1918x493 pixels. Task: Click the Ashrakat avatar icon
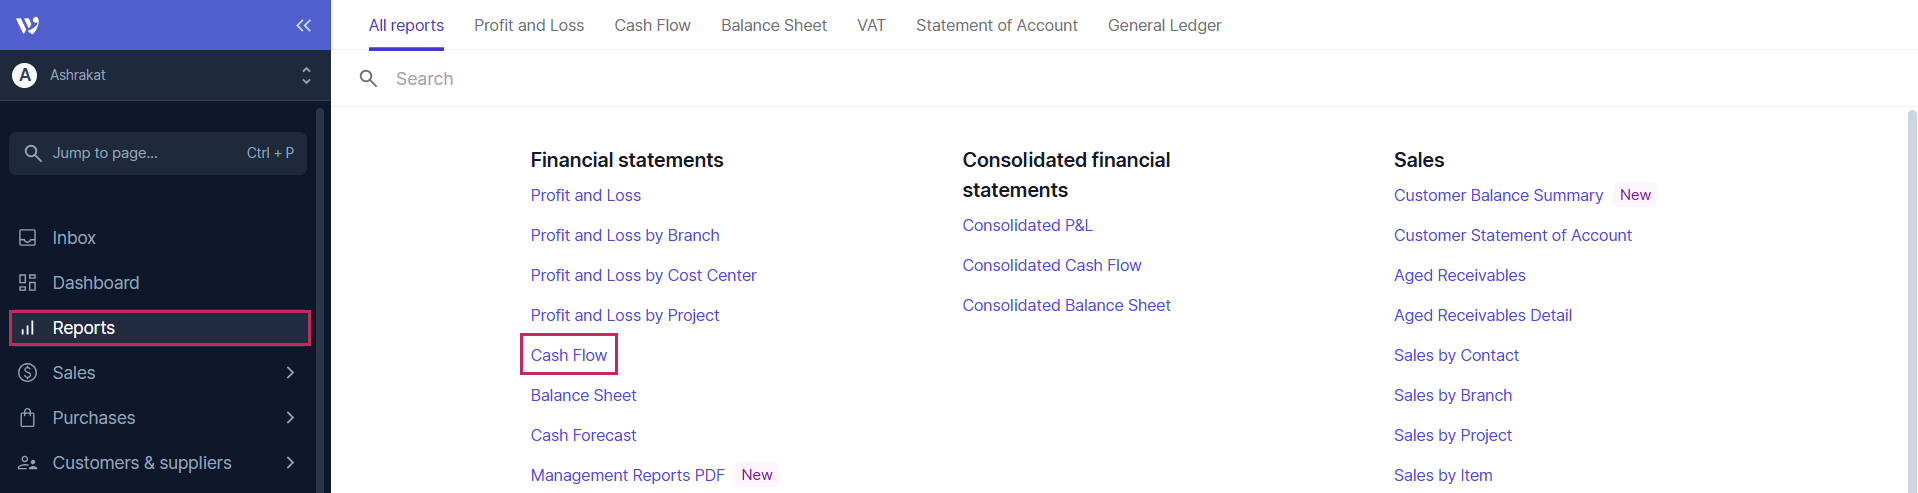tap(25, 75)
